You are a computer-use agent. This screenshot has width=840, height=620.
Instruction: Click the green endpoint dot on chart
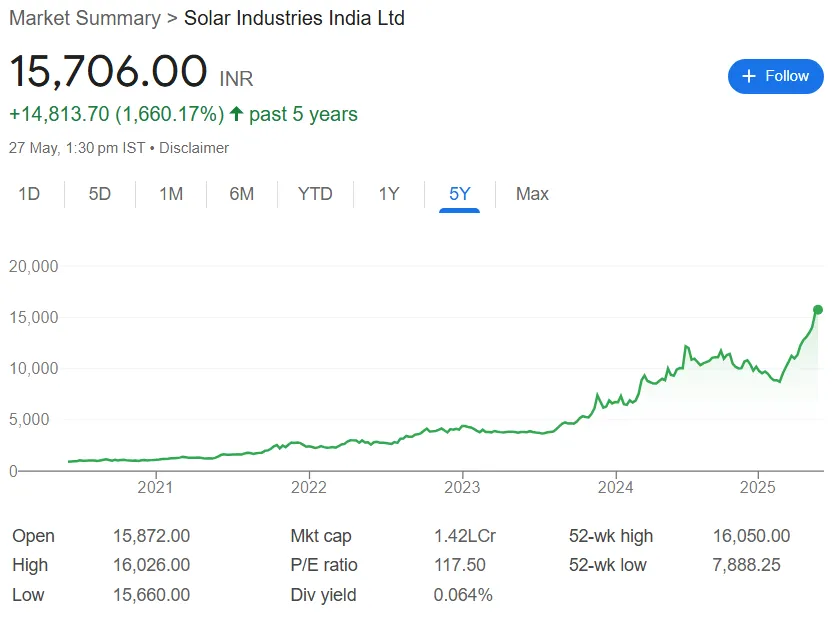click(x=818, y=310)
